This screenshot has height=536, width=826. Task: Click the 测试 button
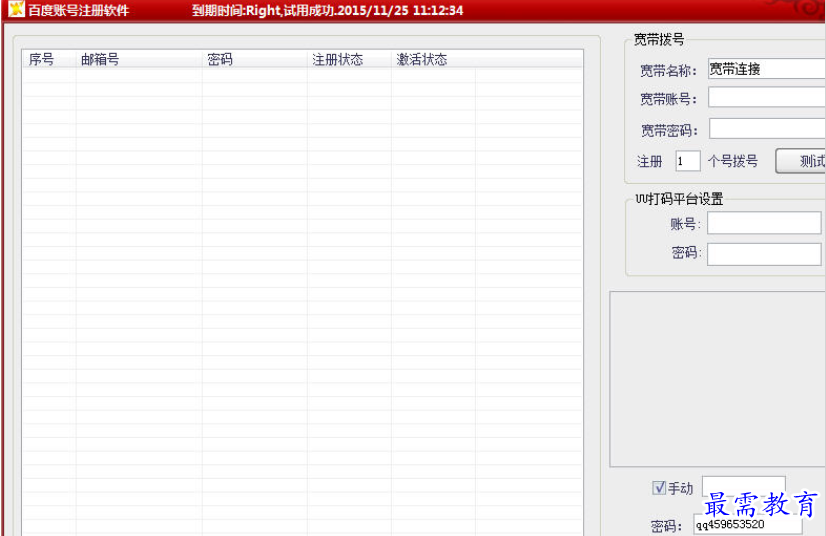(801, 161)
